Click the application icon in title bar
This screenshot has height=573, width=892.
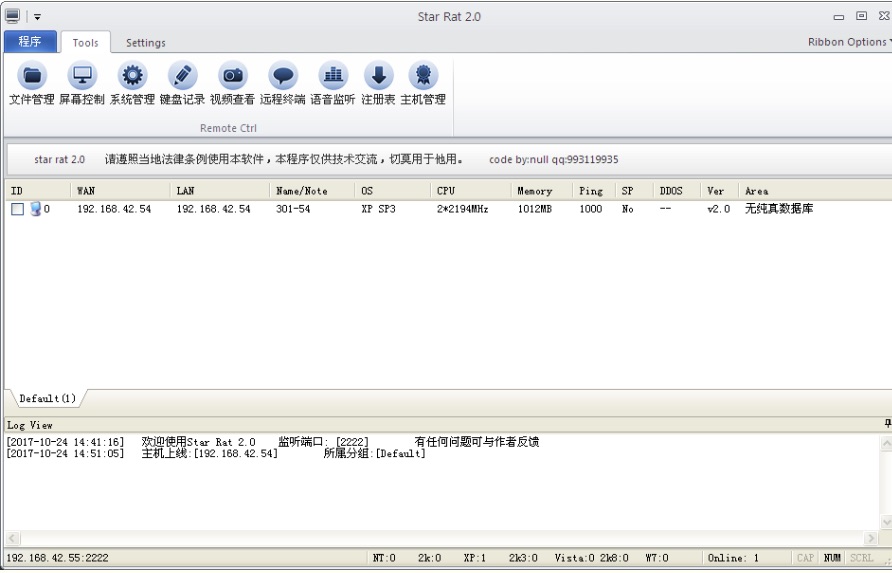pos(13,16)
